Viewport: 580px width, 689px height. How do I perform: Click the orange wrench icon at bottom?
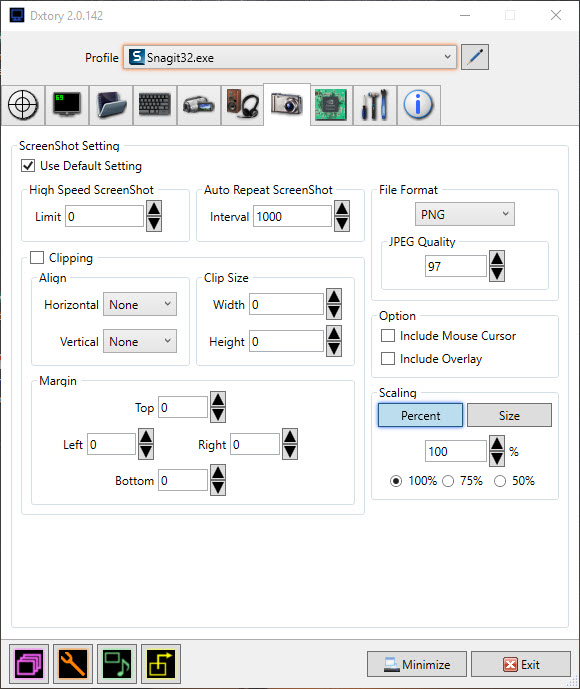click(x=73, y=664)
